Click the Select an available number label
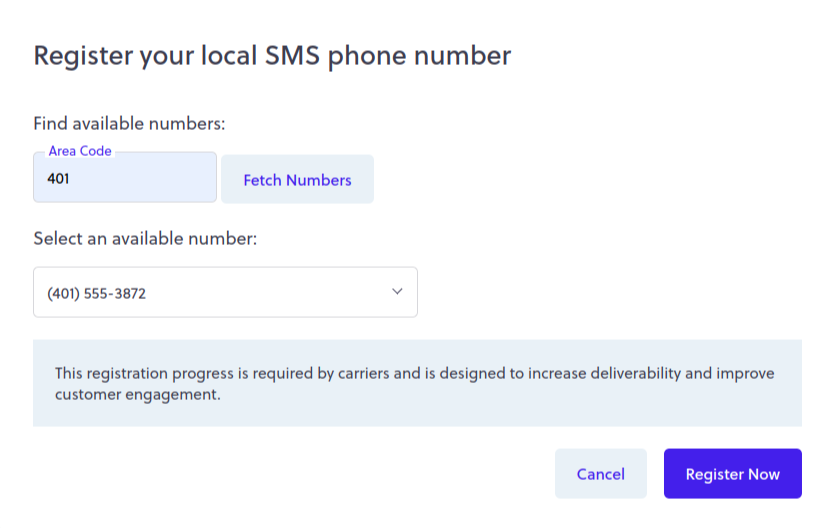Viewport: 821px width, 528px height. 145,239
